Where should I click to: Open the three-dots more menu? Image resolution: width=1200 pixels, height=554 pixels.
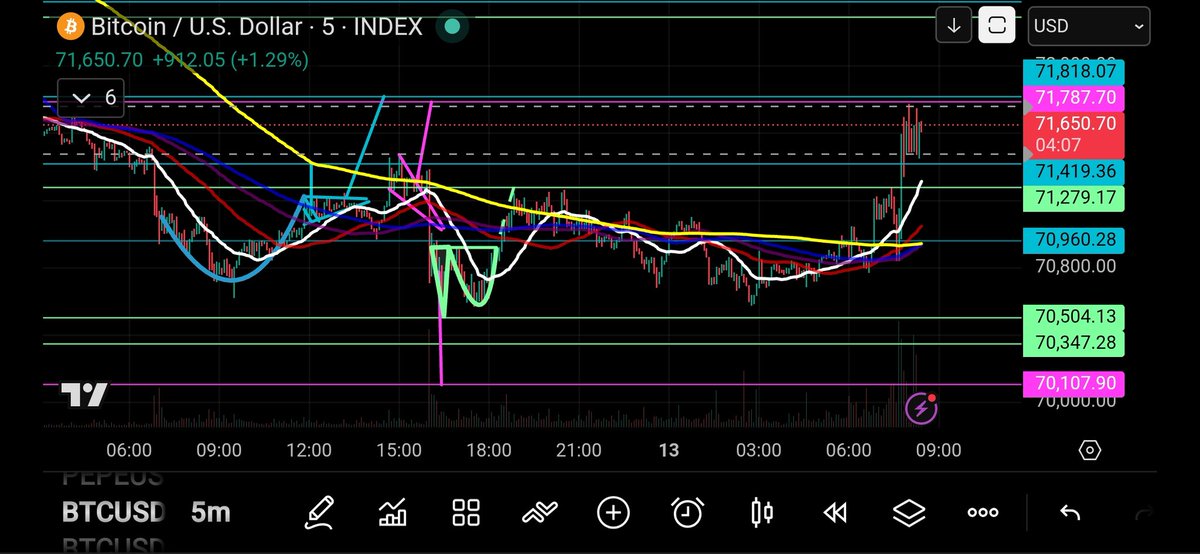click(x=983, y=513)
